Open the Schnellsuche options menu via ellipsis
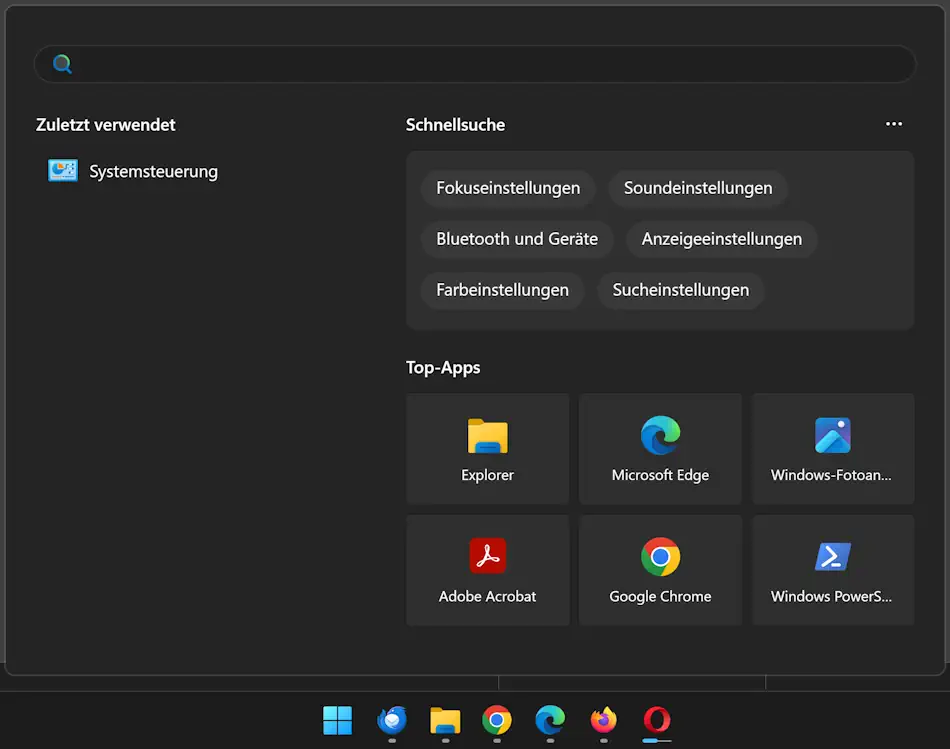The image size is (950, 749). (893, 124)
